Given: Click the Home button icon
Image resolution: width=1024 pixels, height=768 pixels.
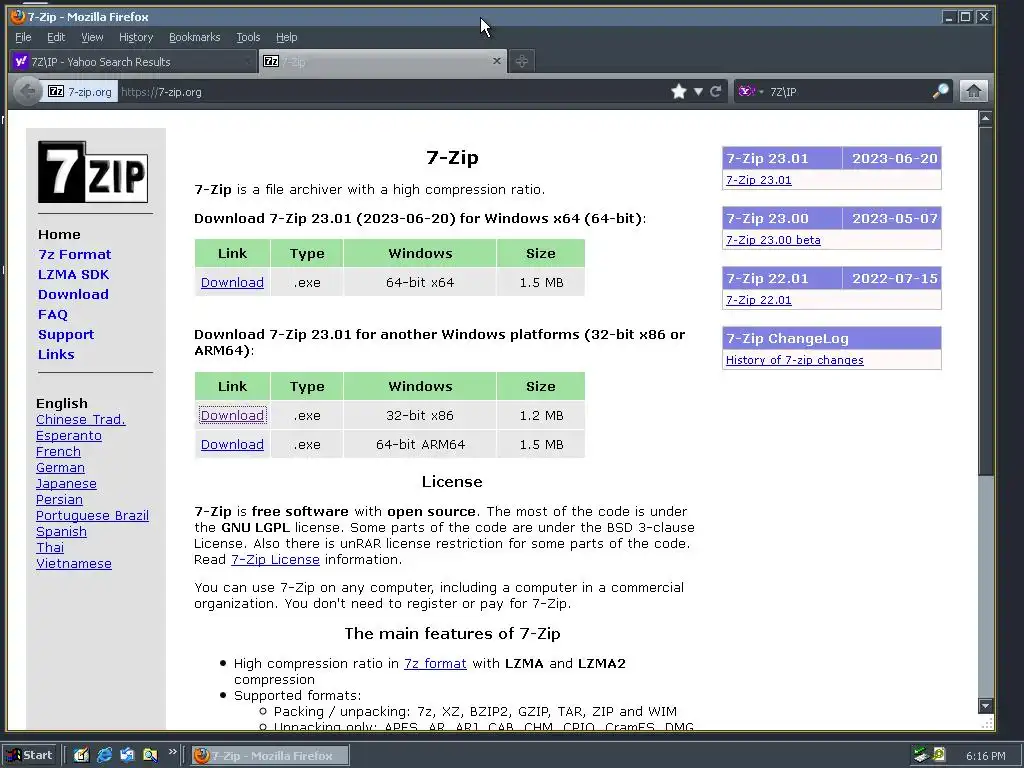Looking at the screenshot, I should click(973, 91).
